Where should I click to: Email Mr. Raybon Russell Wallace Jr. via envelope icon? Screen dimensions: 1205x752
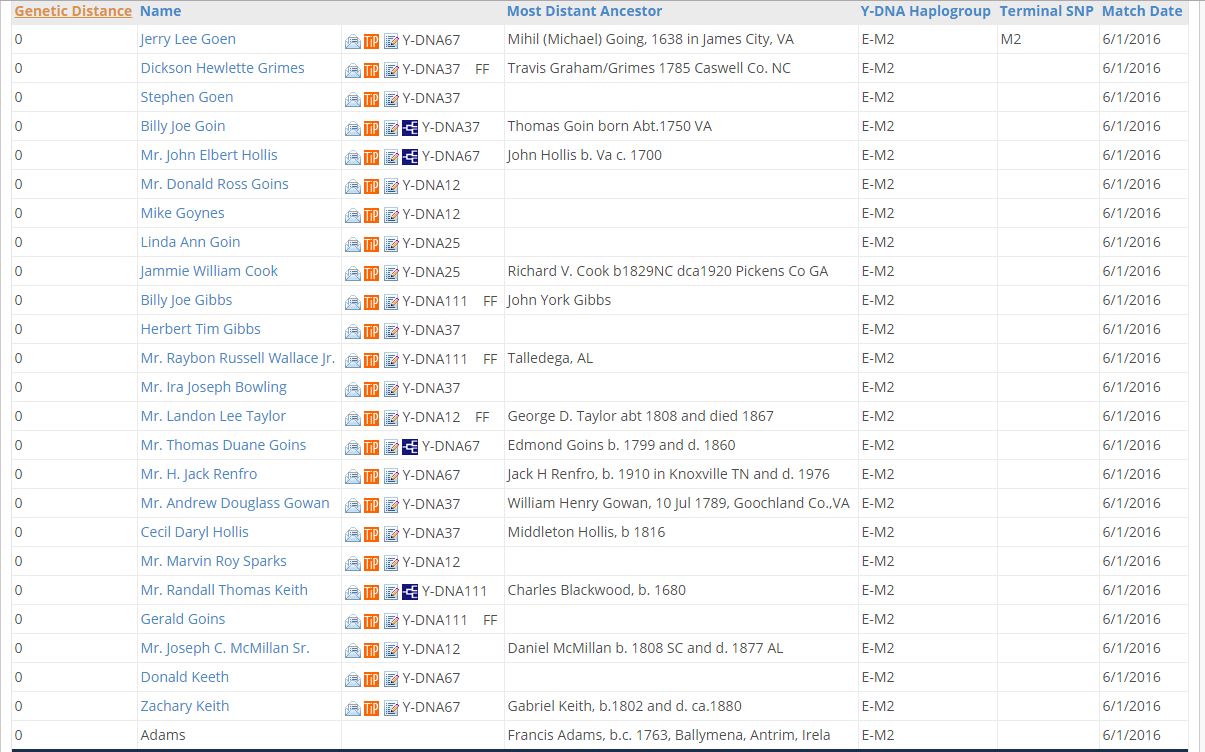point(353,360)
